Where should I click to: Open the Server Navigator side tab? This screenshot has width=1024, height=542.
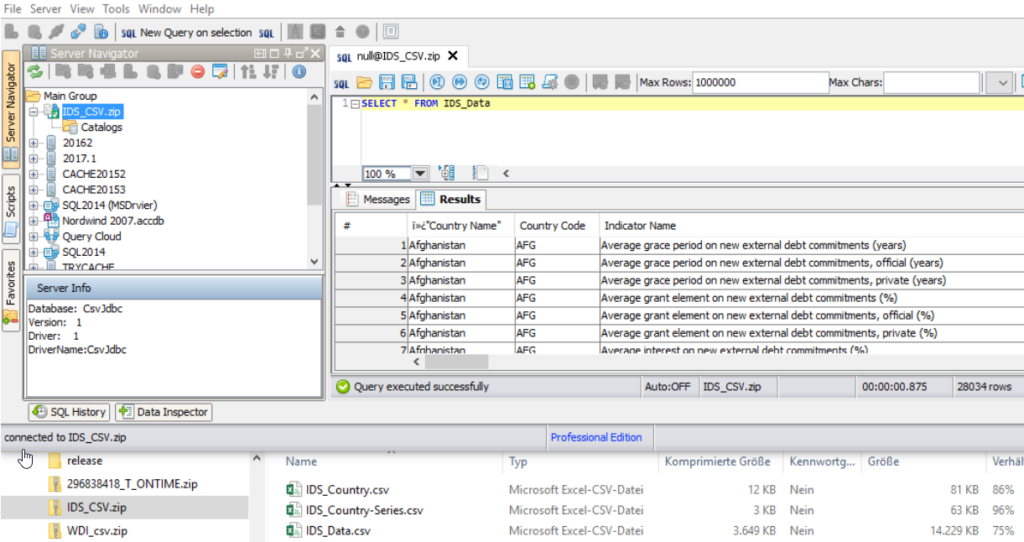point(10,108)
